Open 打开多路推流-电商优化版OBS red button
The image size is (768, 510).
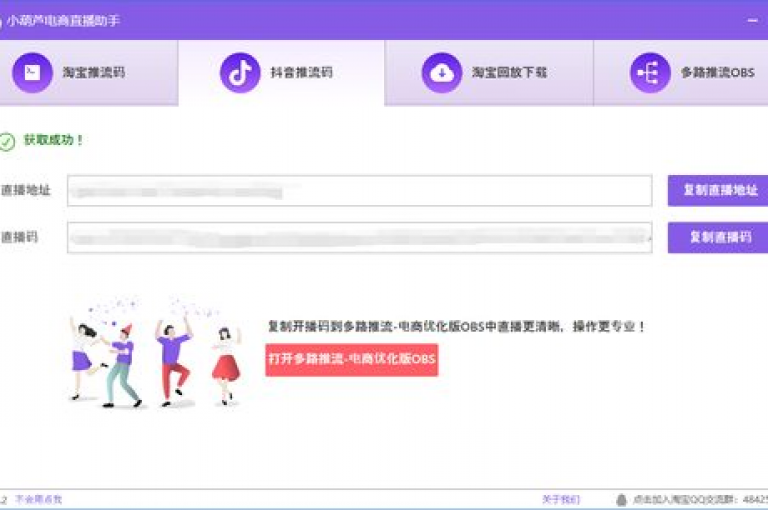coord(352,359)
